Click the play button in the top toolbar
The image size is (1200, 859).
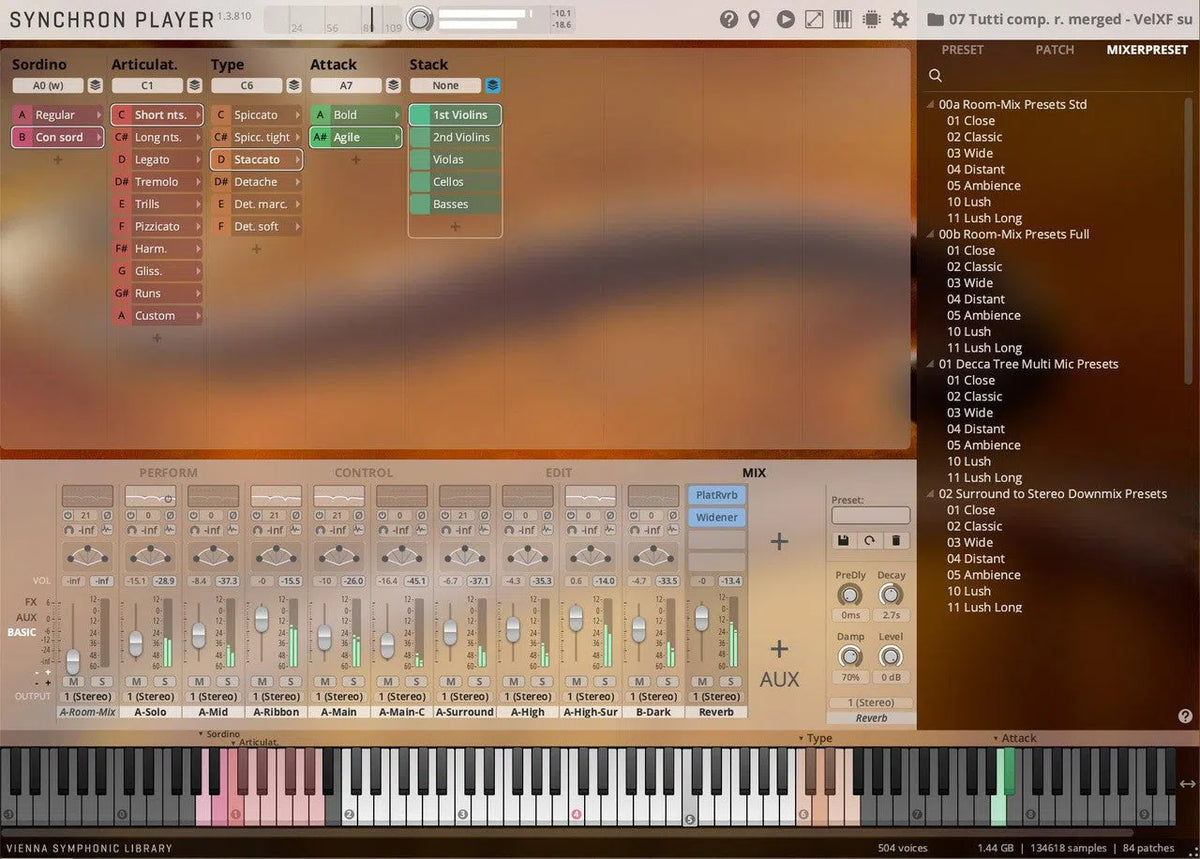click(x=786, y=18)
